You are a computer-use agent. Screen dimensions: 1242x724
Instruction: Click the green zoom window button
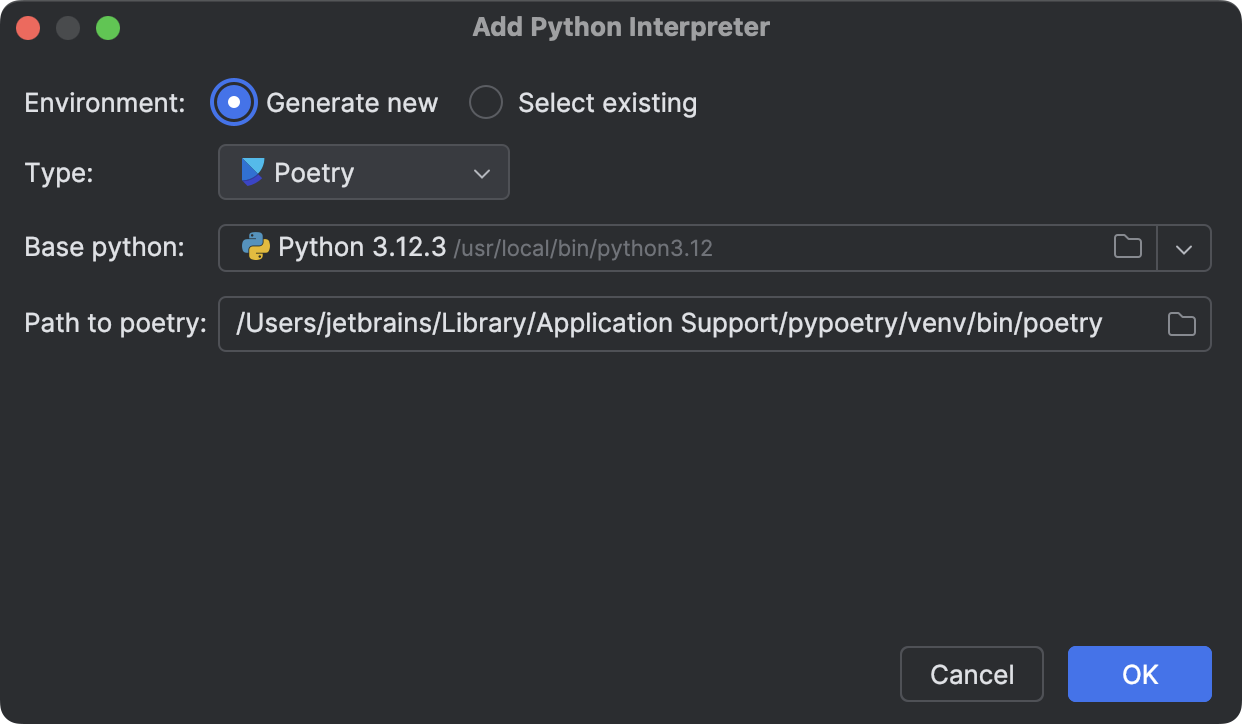[108, 28]
